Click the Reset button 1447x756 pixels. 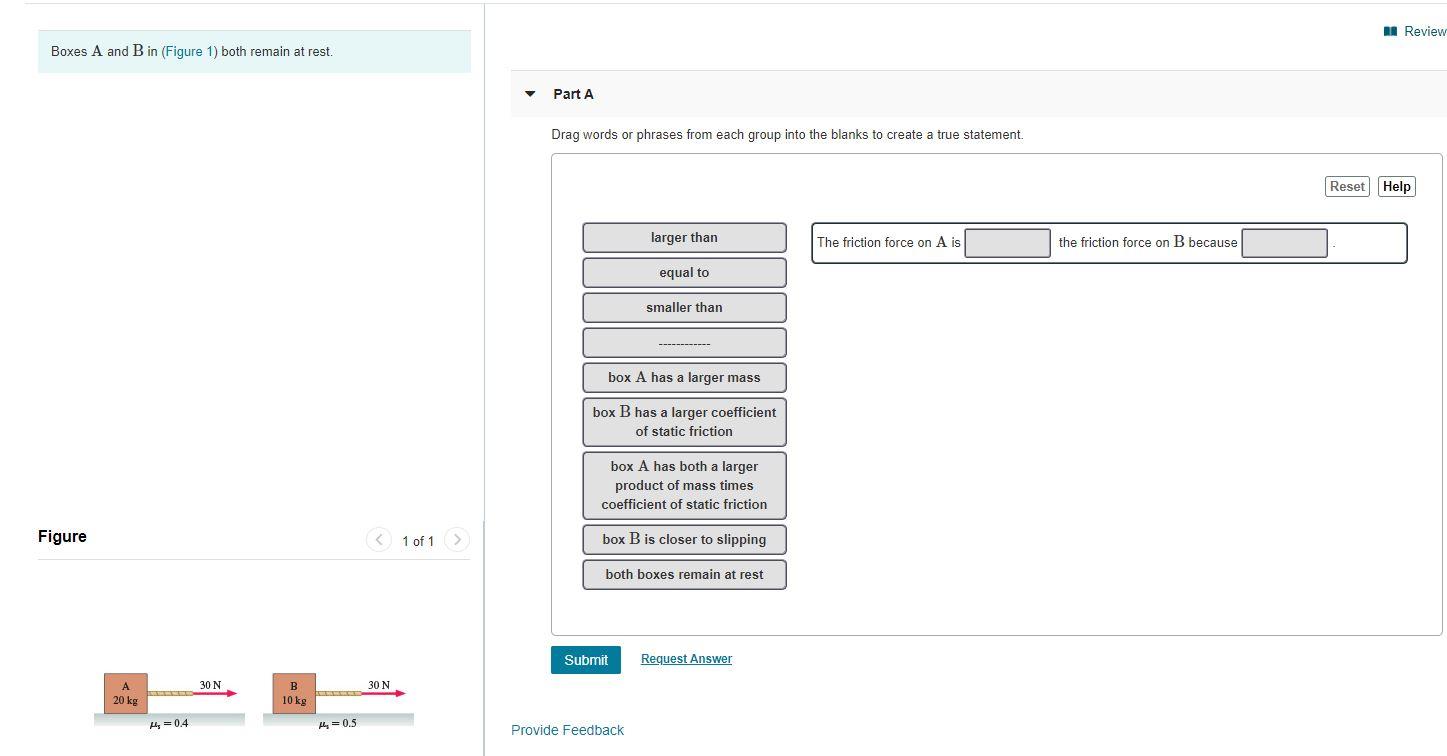pyautogui.click(x=1346, y=186)
